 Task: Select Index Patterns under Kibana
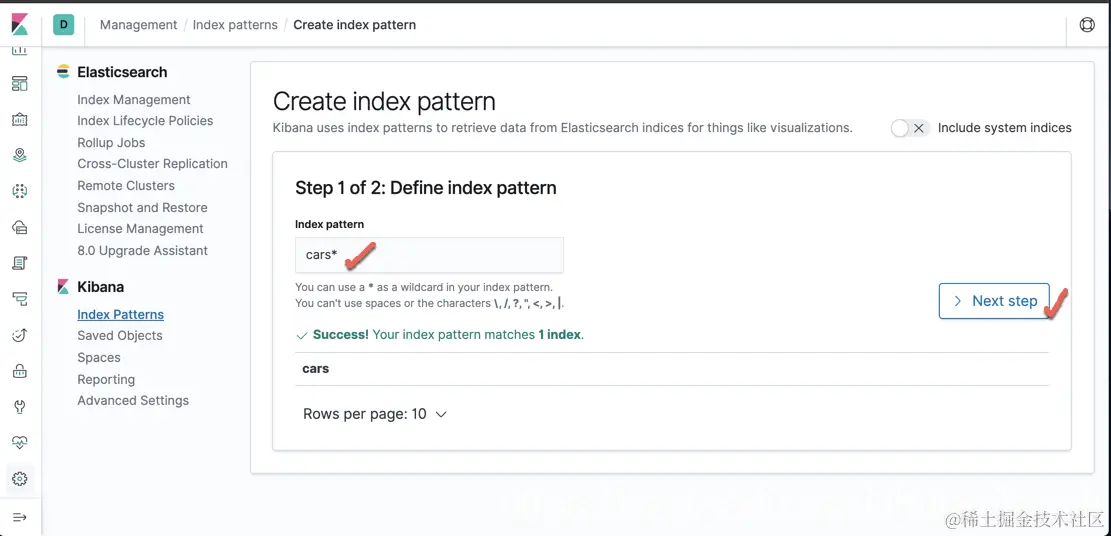[x=120, y=315]
